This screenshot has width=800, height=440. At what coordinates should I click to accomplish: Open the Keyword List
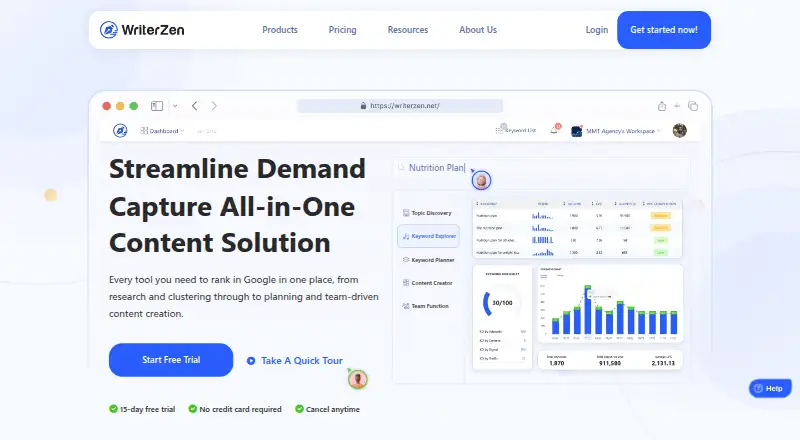point(516,130)
